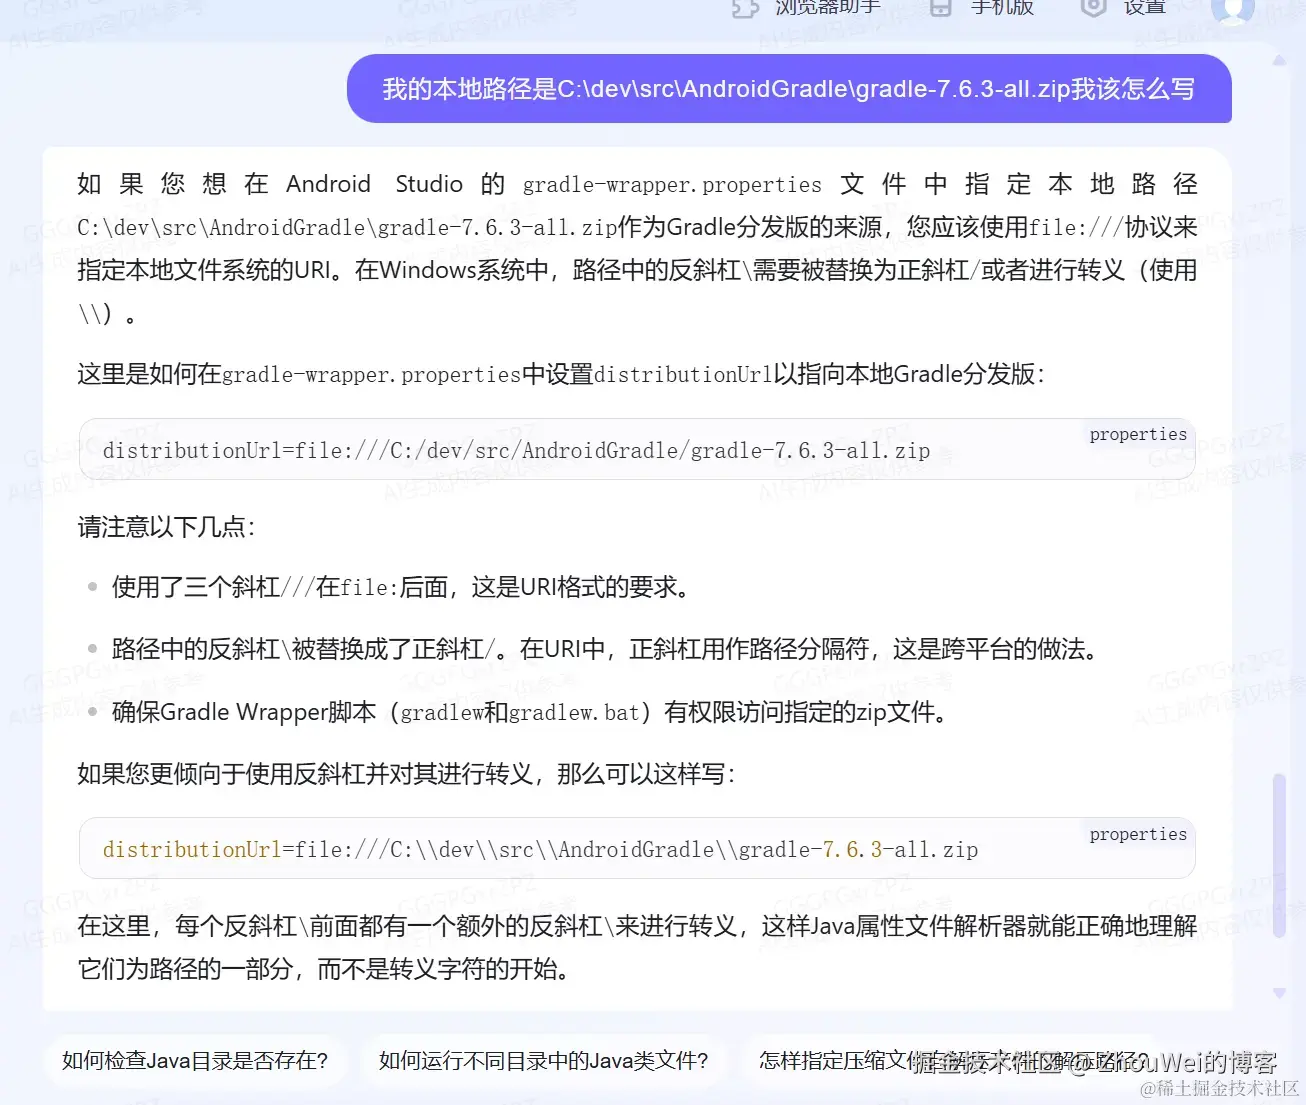1306x1105 pixels.
Task: Select the escaped distributionUrl line in second code block
Action: click(540, 849)
